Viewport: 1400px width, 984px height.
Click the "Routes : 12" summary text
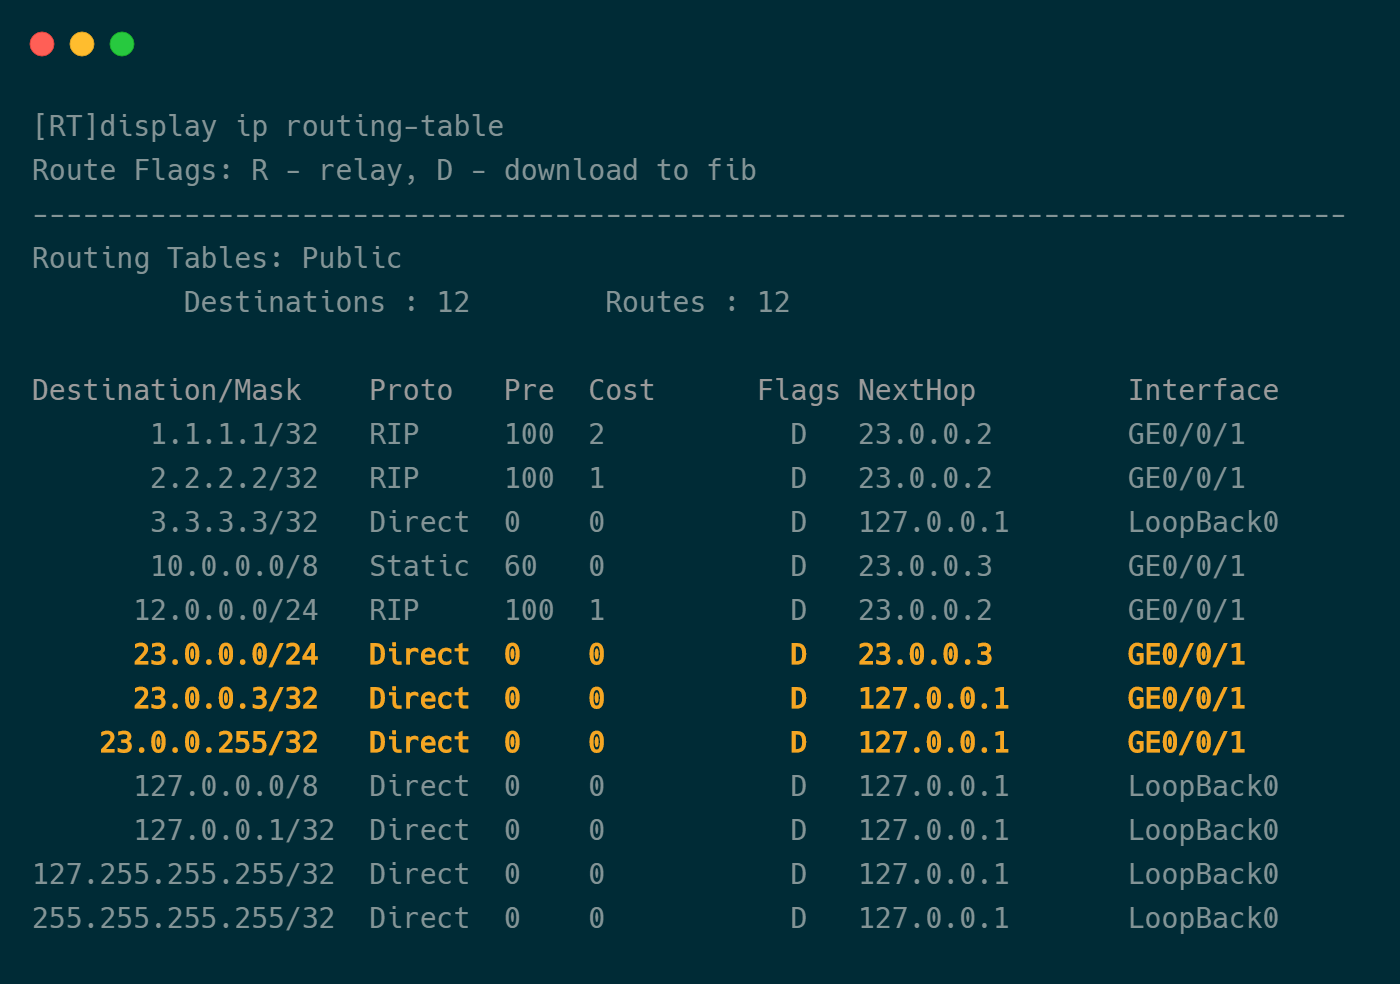pos(697,303)
